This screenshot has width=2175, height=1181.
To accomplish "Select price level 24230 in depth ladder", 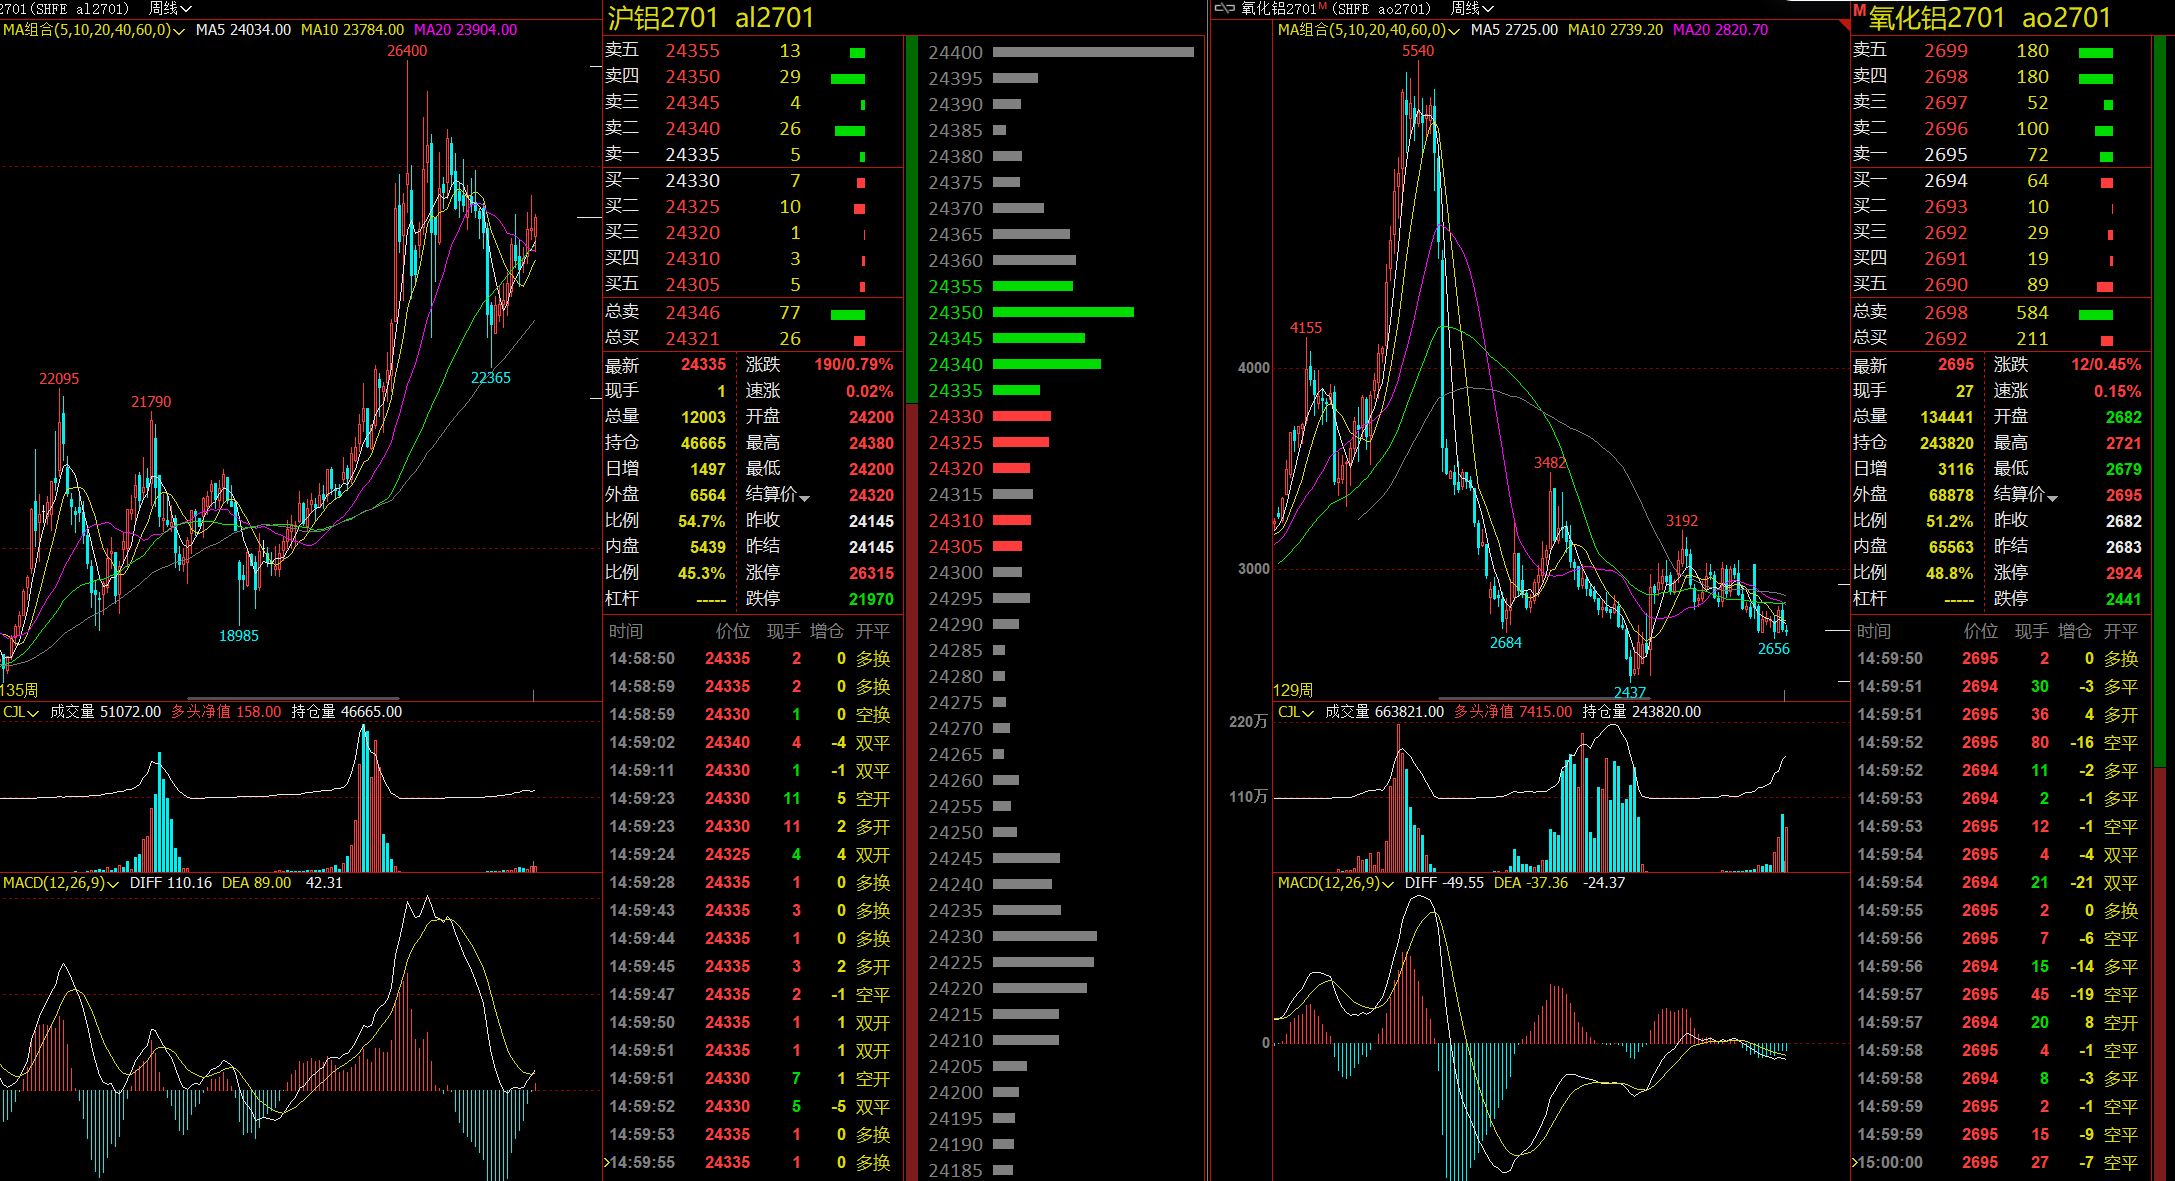I will pyautogui.click(x=955, y=937).
